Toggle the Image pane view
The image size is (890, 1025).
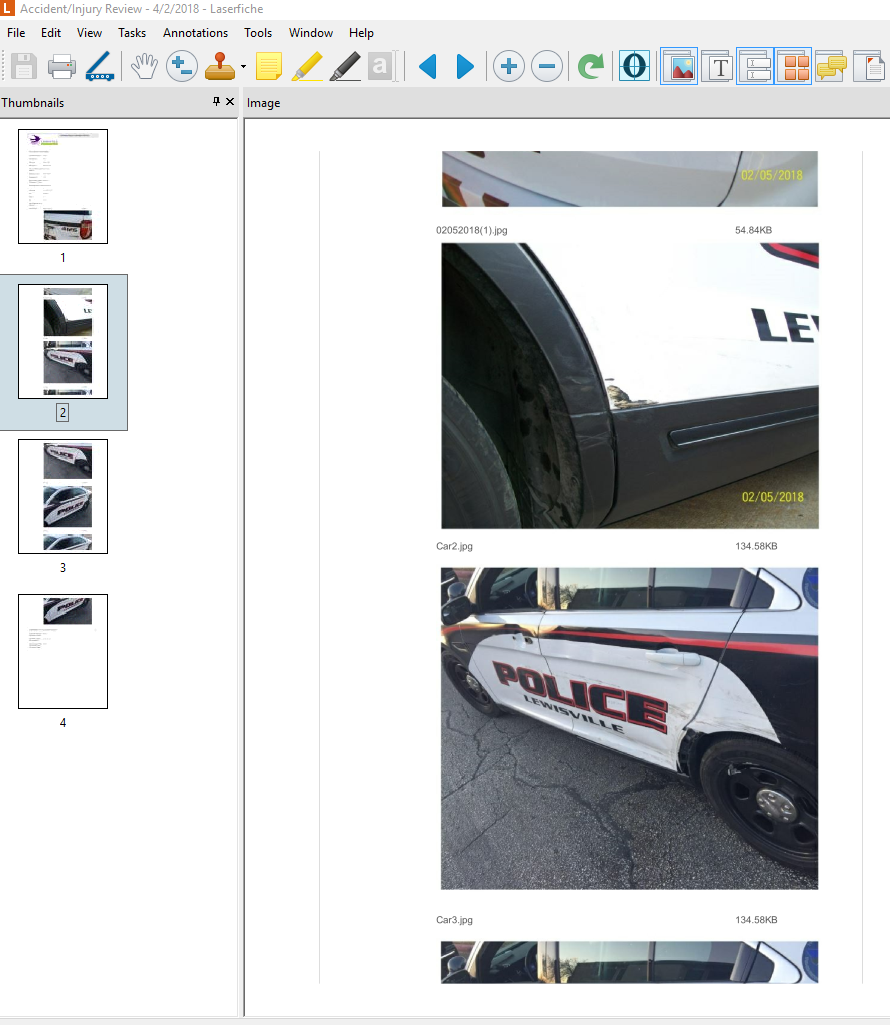click(x=679, y=66)
